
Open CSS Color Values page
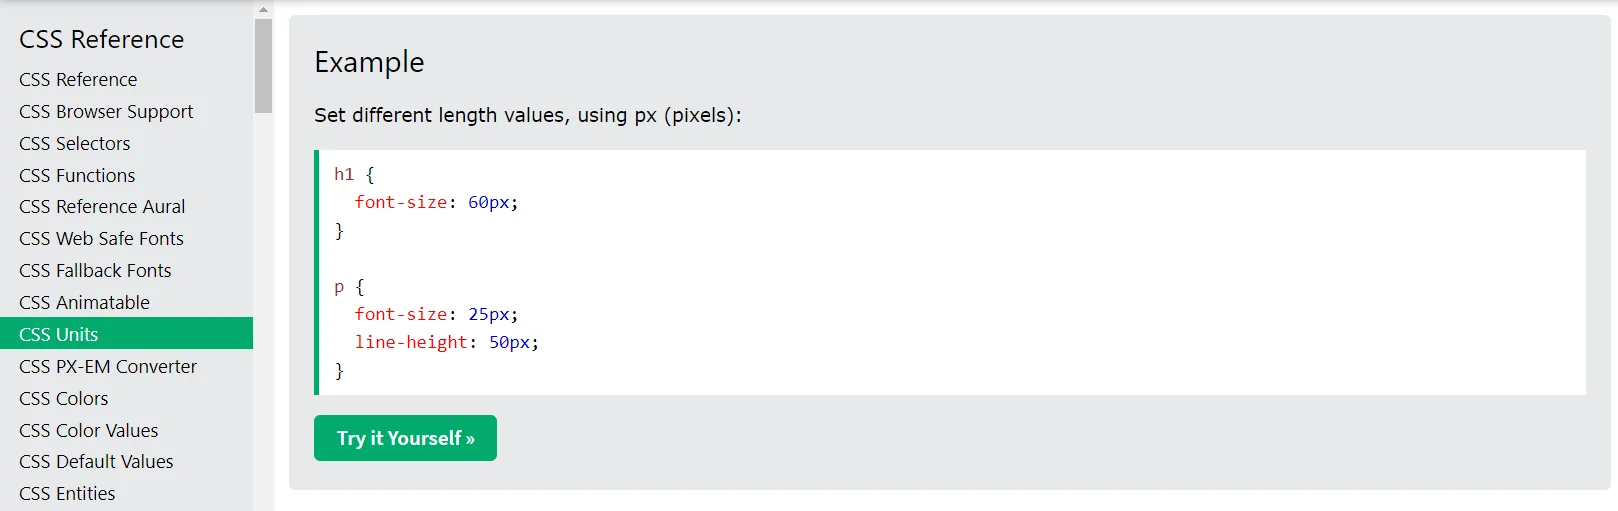click(x=89, y=431)
